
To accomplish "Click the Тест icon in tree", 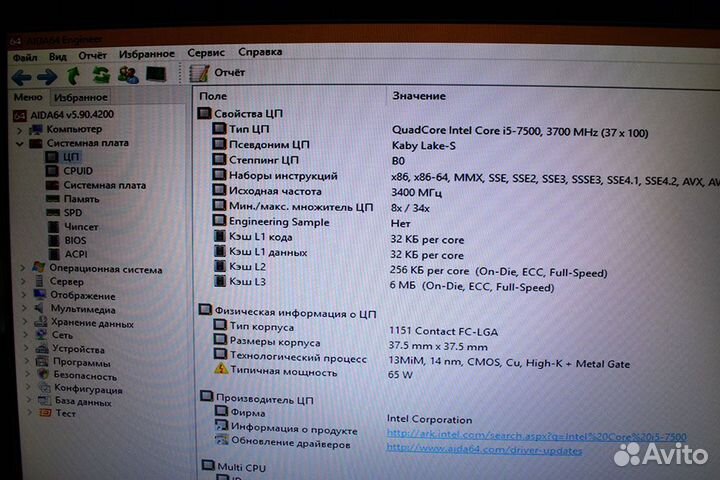I will [45, 412].
